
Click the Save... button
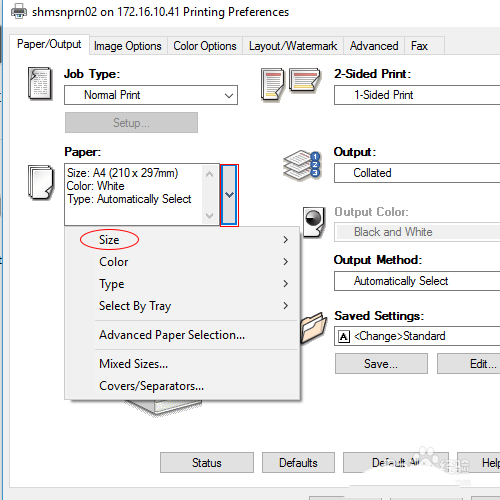tap(381, 364)
